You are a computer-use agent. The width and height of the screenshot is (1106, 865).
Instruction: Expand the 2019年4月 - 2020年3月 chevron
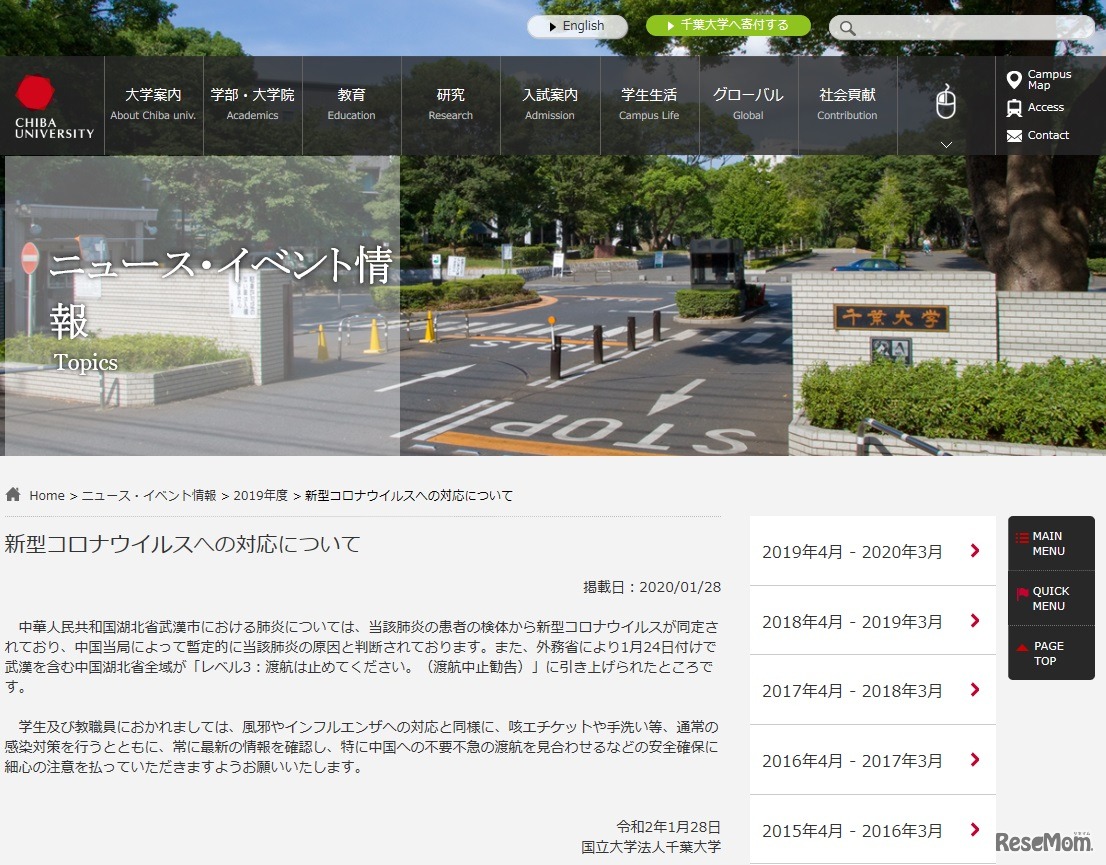tap(973, 551)
